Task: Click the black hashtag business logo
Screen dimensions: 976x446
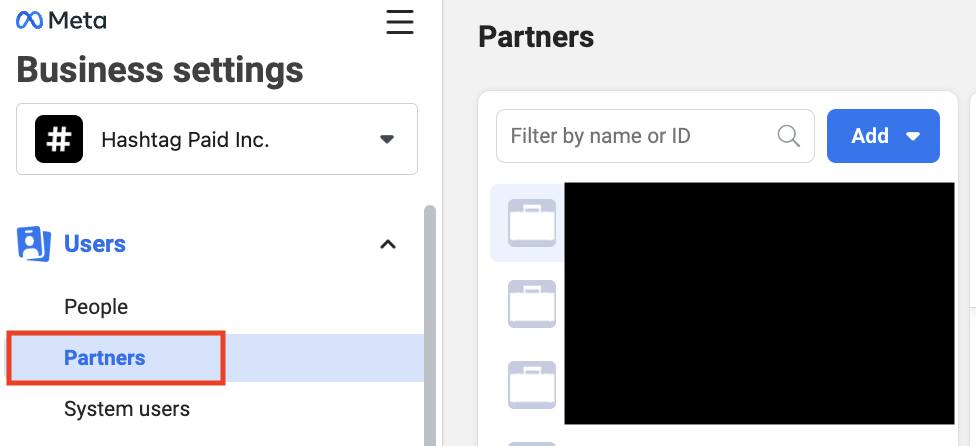Action: pyautogui.click(x=59, y=139)
